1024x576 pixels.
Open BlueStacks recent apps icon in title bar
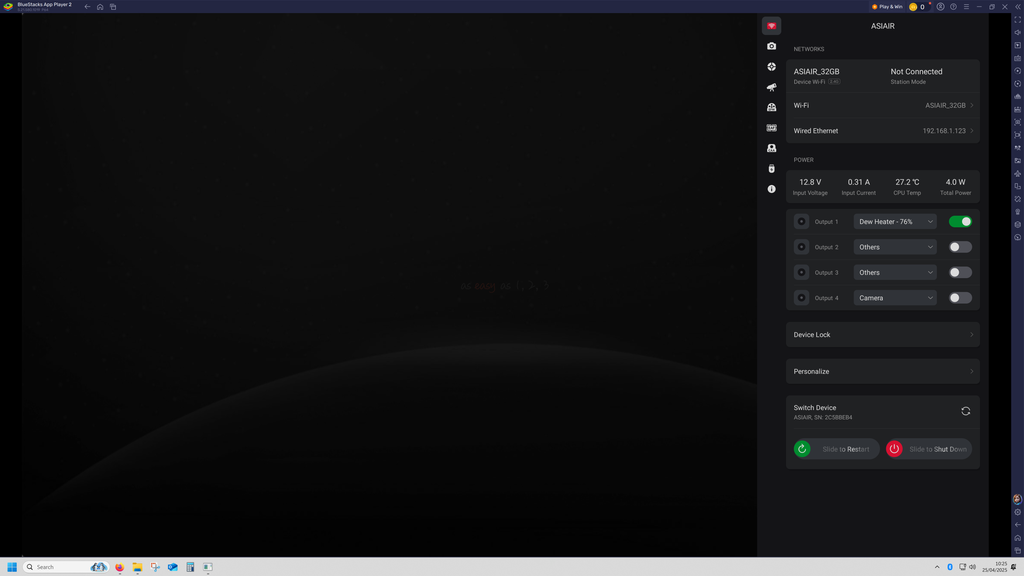pyautogui.click(x=113, y=7)
